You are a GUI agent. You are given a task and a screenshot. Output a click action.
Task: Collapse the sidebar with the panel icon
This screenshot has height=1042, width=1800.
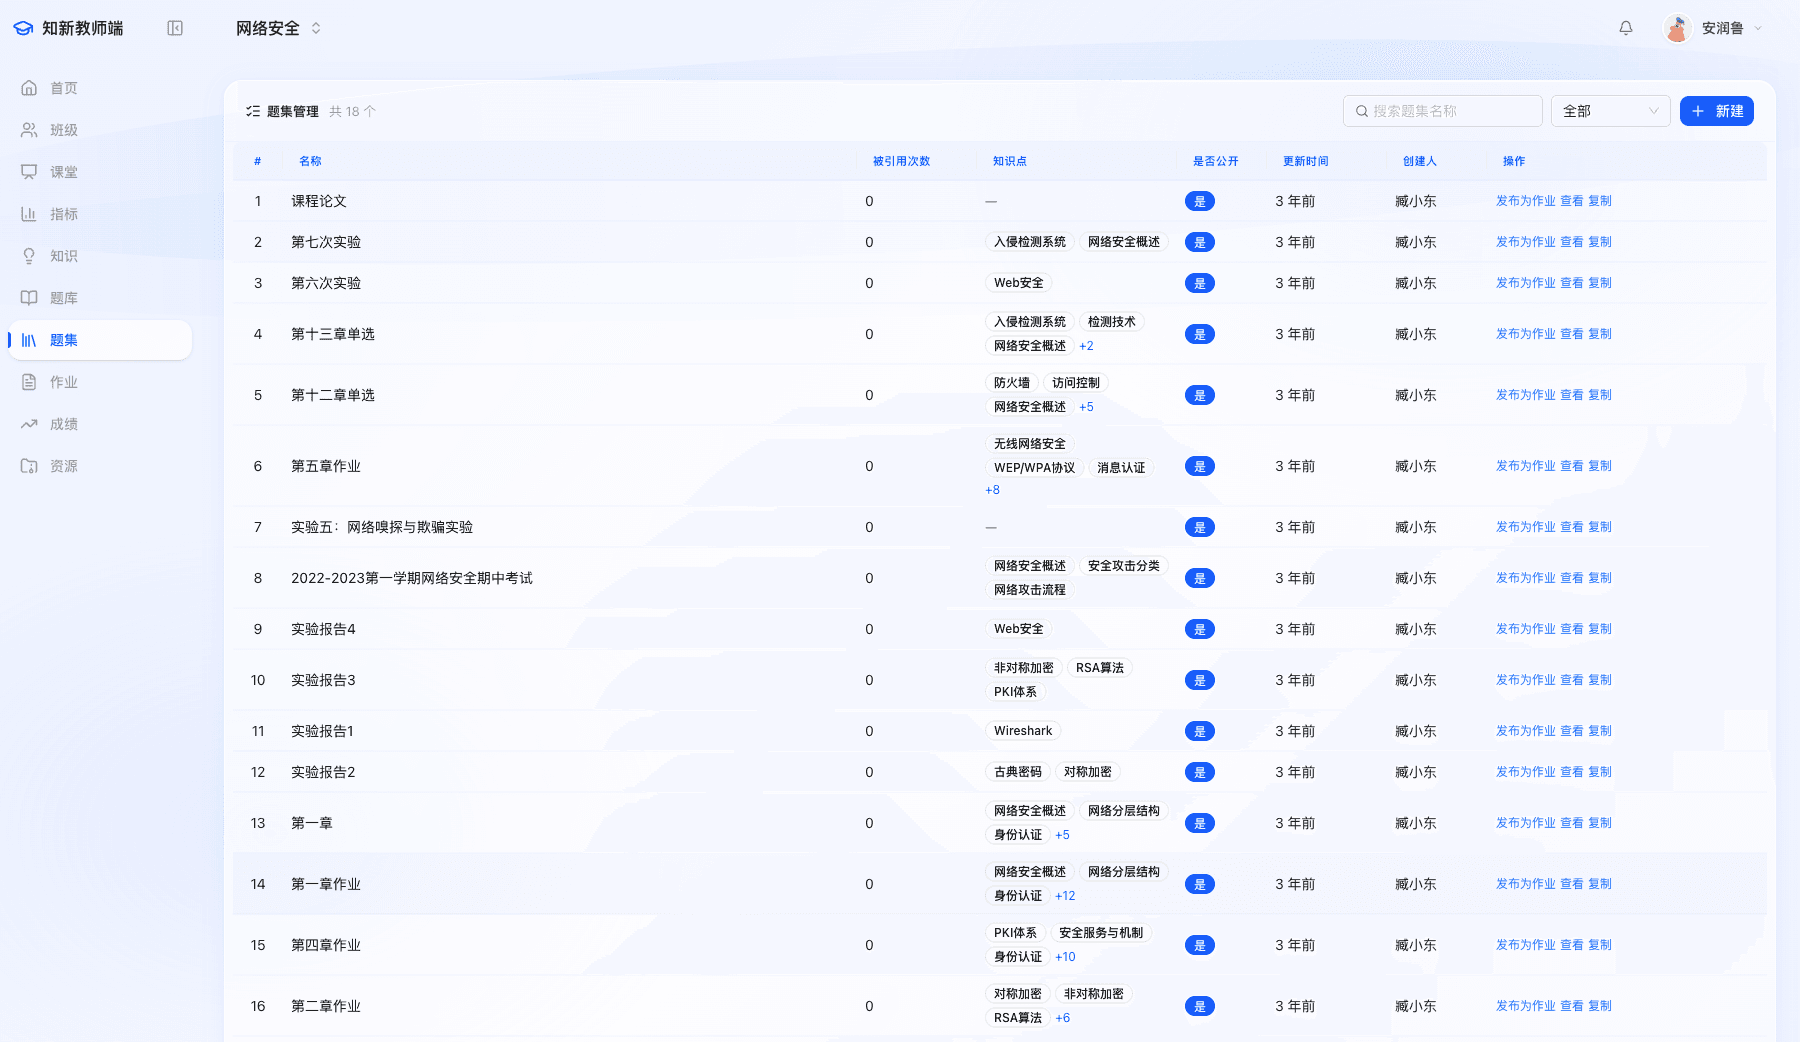[175, 28]
